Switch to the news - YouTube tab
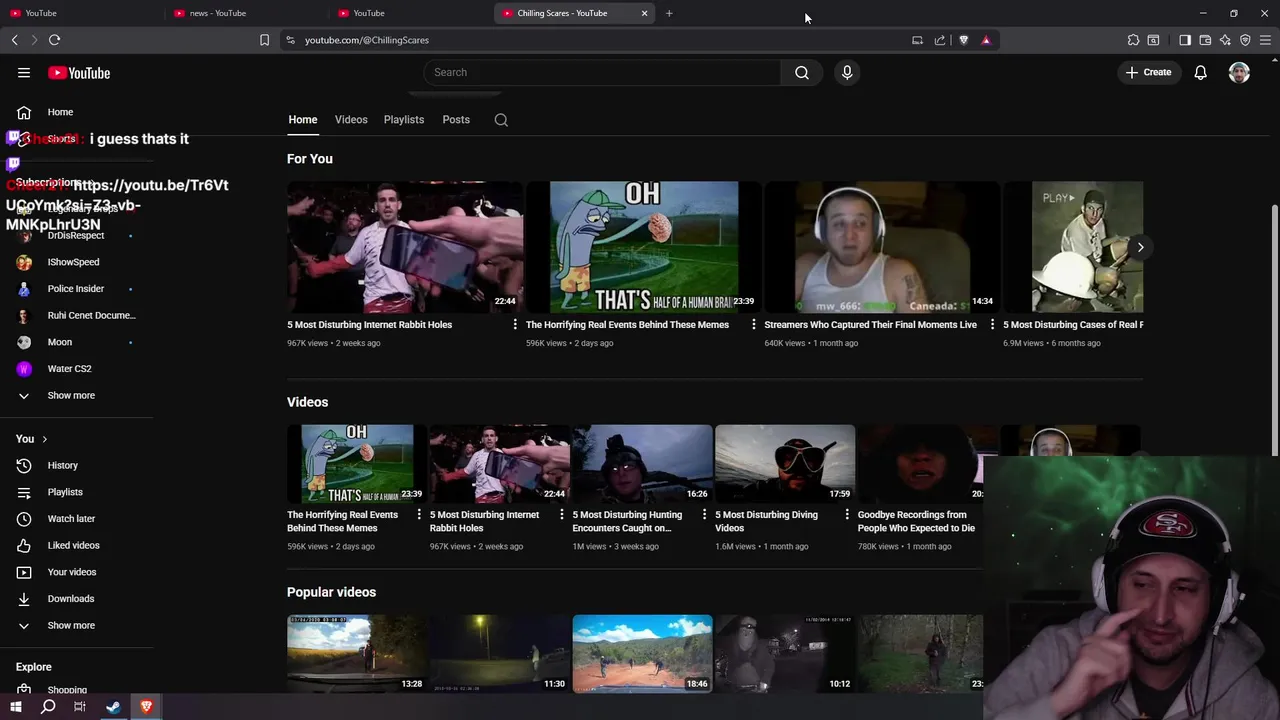Image resolution: width=1280 pixels, height=720 pixels. tap(217, 13)
